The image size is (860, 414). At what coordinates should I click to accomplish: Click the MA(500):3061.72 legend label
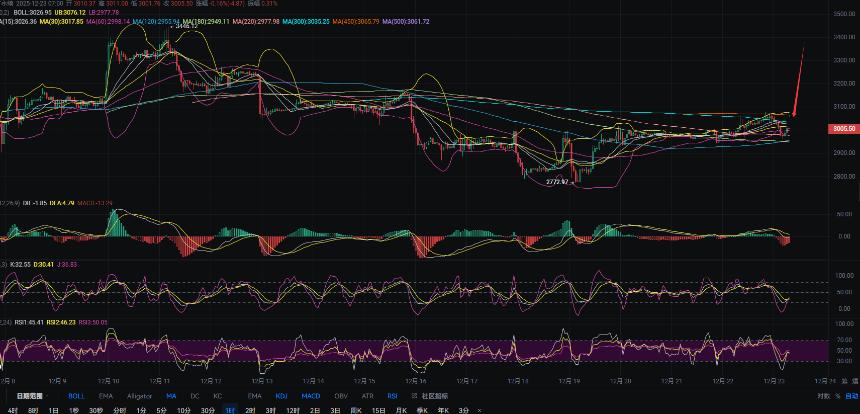[x=406, y=21]
